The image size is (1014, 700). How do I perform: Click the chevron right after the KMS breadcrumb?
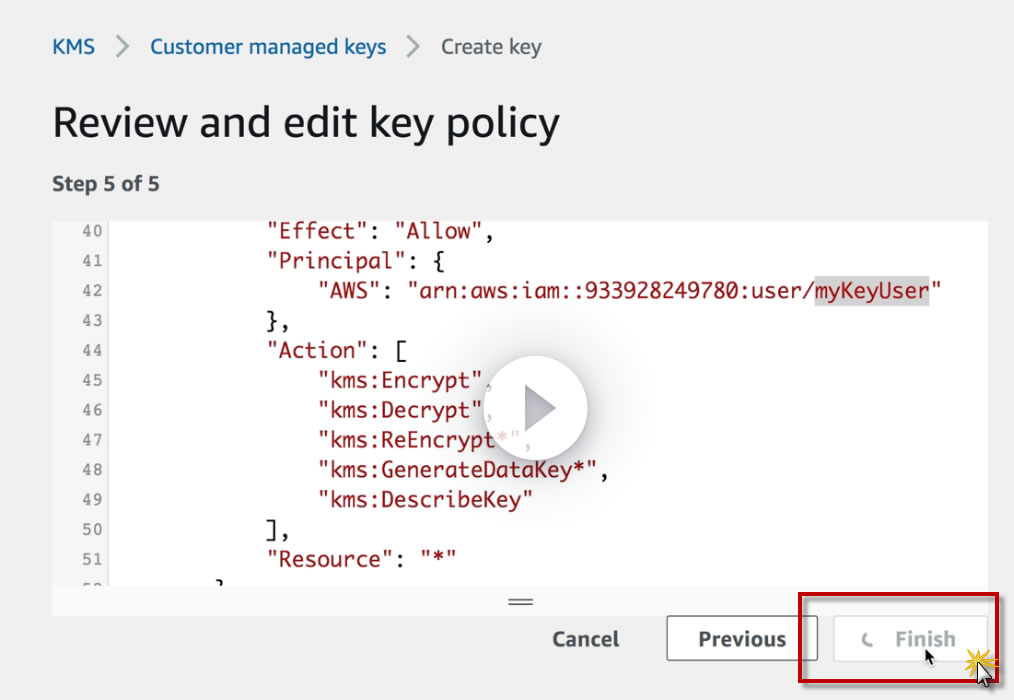122,47
